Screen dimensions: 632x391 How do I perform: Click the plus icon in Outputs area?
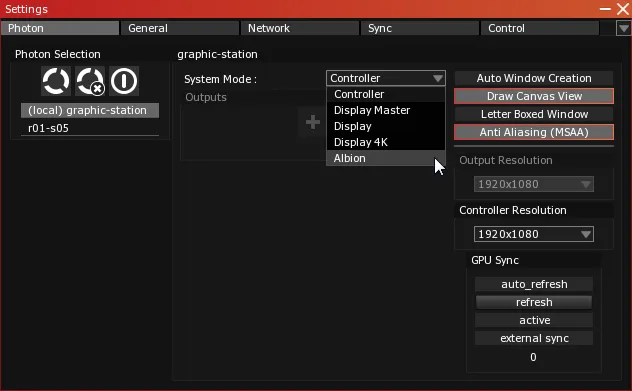[x=313, y=122]
